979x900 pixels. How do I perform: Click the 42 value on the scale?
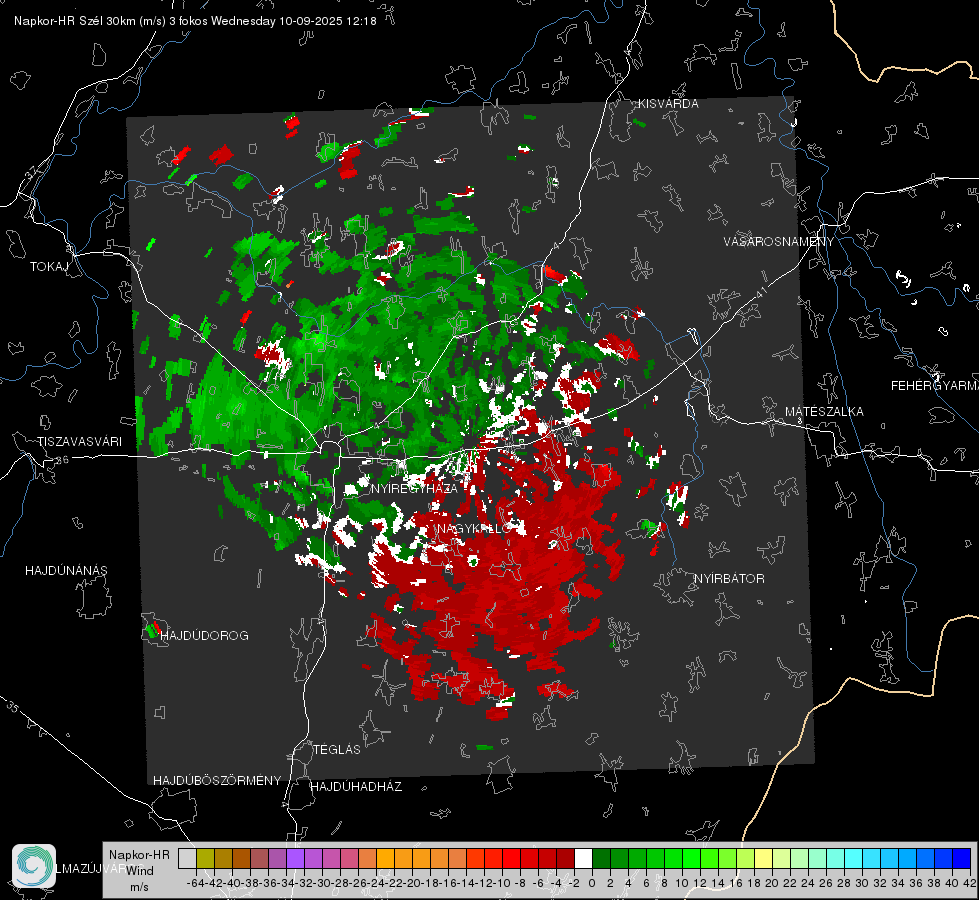(970, 883)
